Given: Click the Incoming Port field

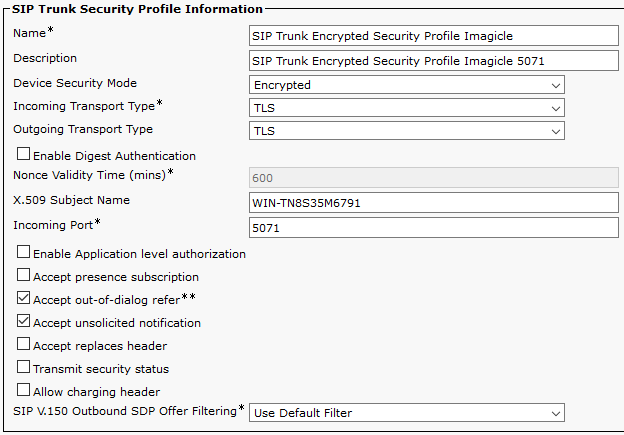Looking at the screenshot, I should (x=433, y=228).
